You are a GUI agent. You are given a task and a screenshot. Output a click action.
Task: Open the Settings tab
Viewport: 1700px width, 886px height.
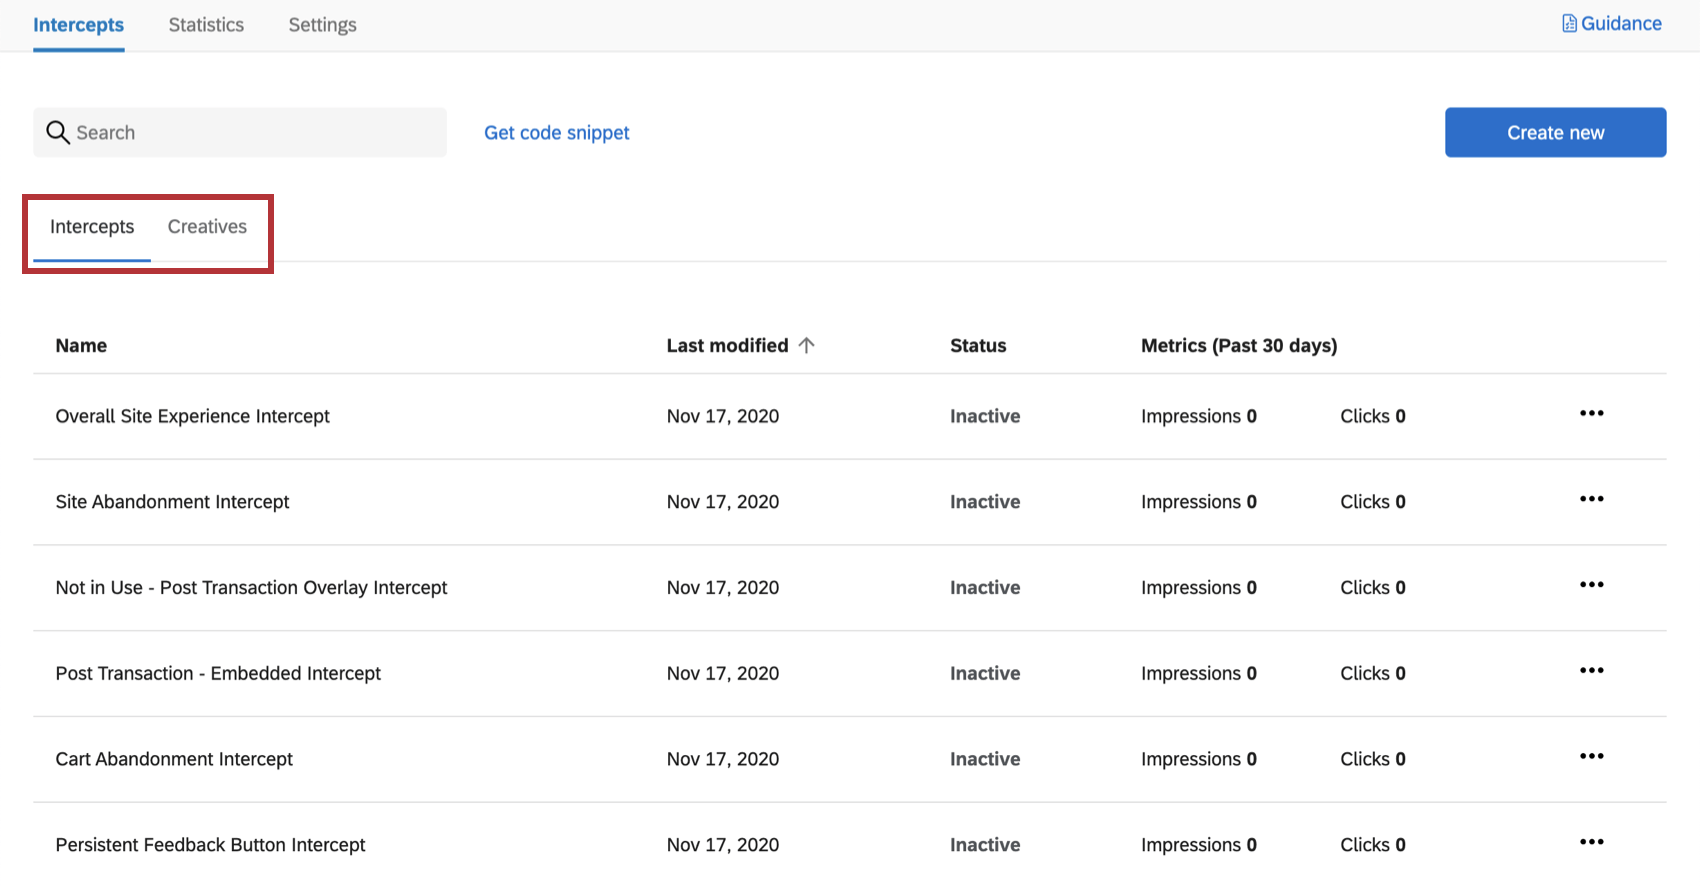[322, 25]
